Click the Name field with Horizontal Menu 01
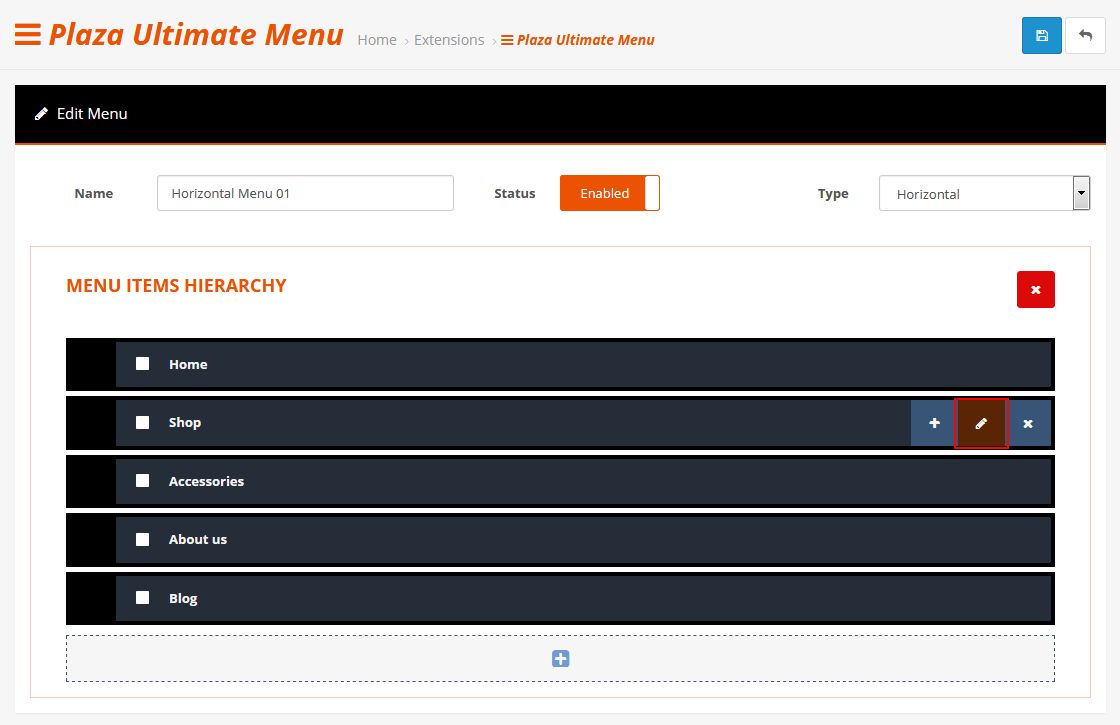Image resolution: width=1120 pixels, height=725 pixels. [305, 193]
